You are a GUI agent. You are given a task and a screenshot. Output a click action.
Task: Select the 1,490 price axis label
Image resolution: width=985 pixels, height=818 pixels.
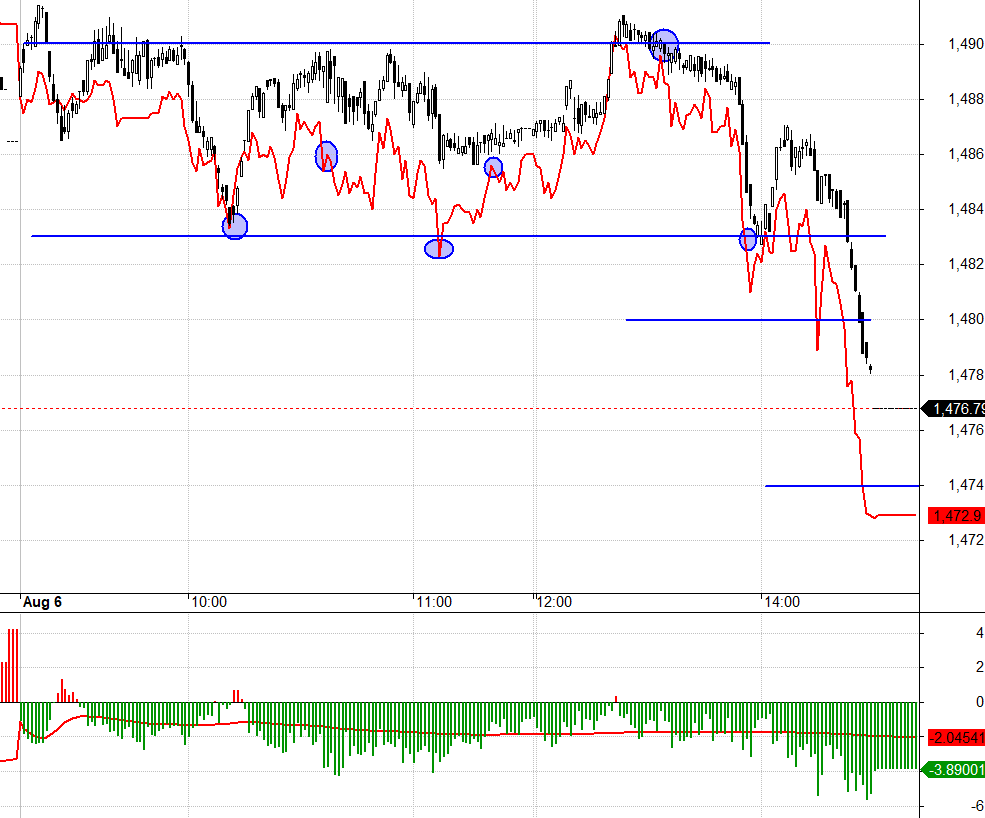pyautogui.click(x=966, y=44)
